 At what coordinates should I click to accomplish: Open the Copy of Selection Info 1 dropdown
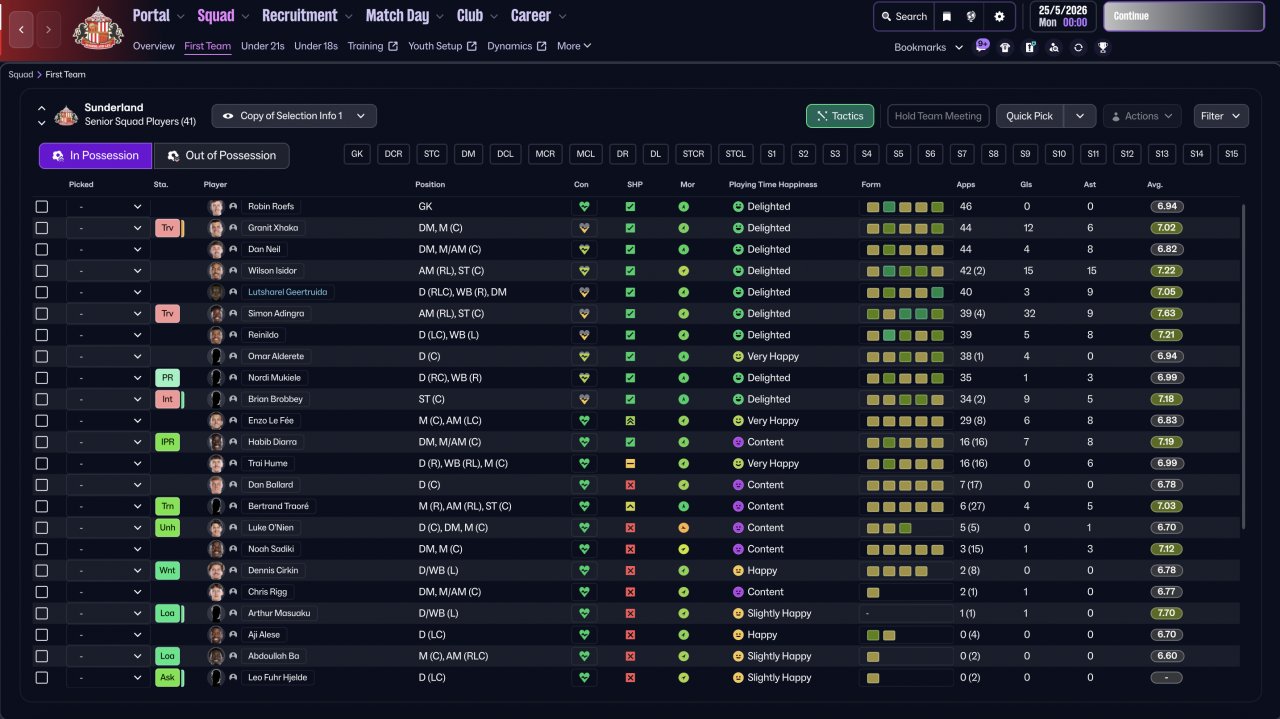pyautogui.click(x=294, y=116)
